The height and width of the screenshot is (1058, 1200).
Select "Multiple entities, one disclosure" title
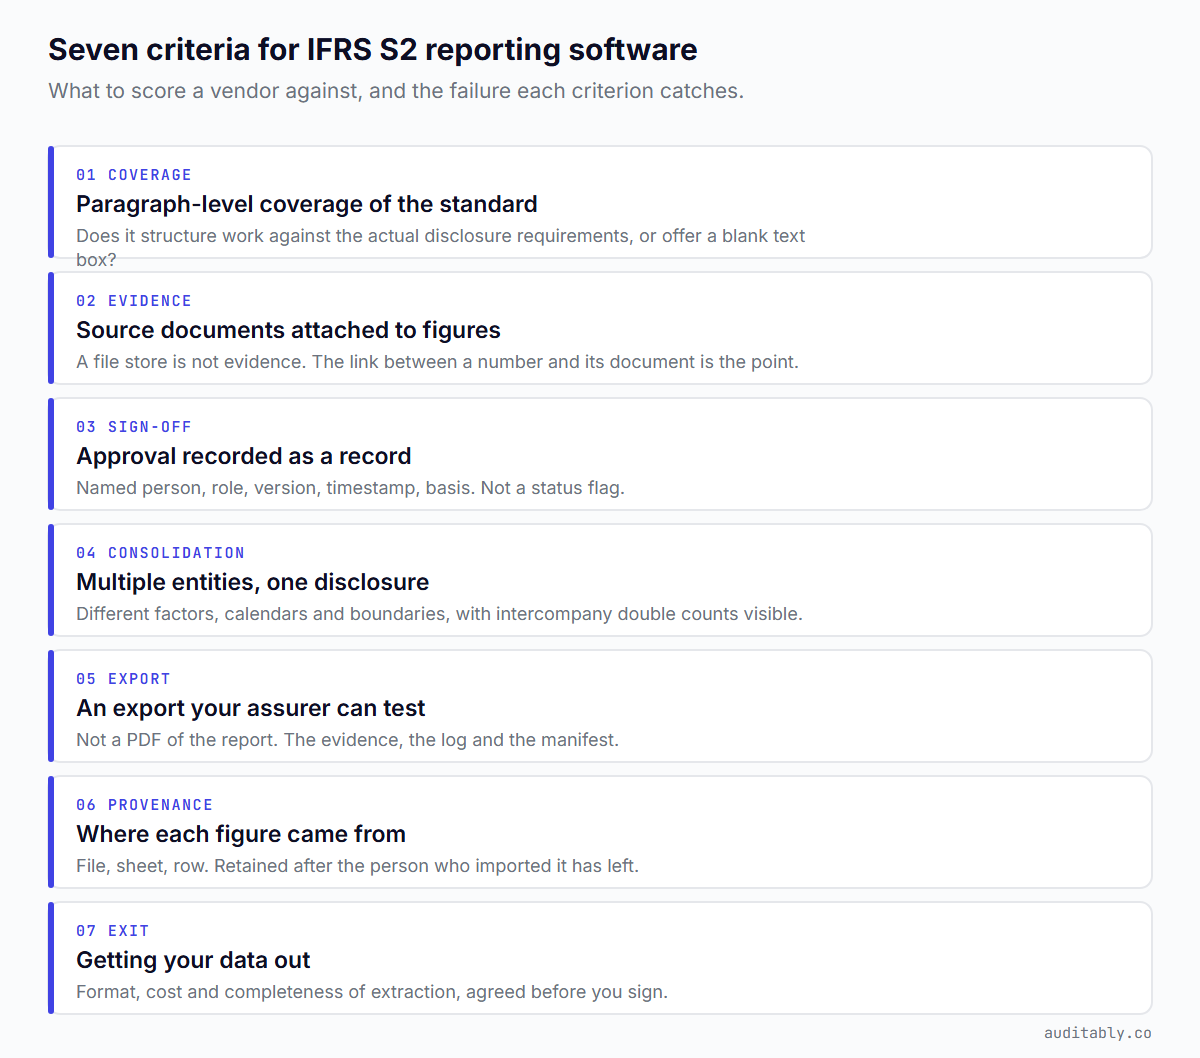tap(253, 582)
